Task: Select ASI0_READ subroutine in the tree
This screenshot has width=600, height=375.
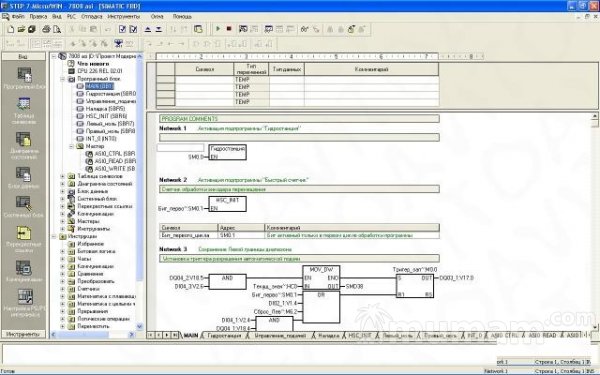Action: (x=114, y=161)
